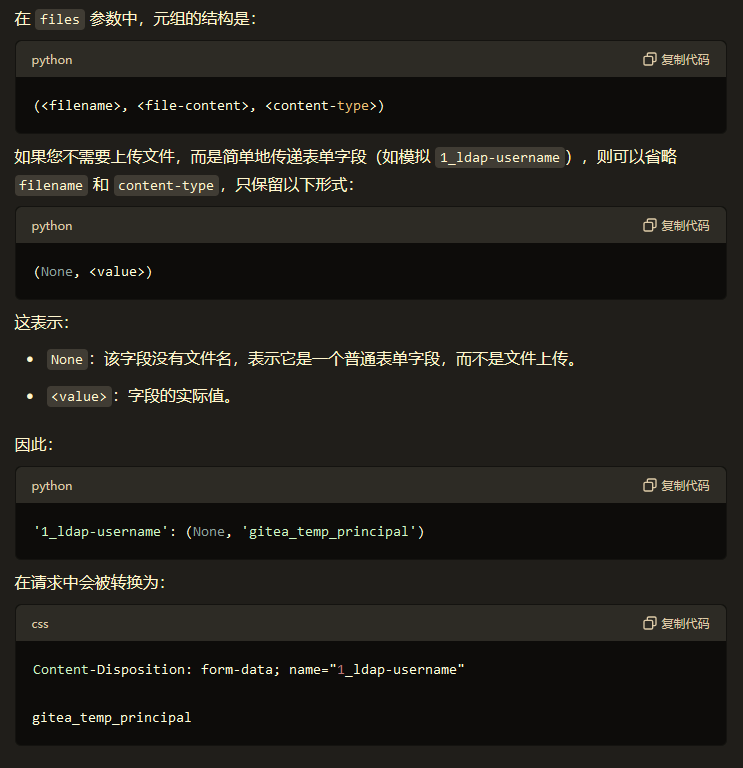Click inline '1_ldap-username' tag in the paragraph
The image size is (743, 768).
[x=500, y=158]
